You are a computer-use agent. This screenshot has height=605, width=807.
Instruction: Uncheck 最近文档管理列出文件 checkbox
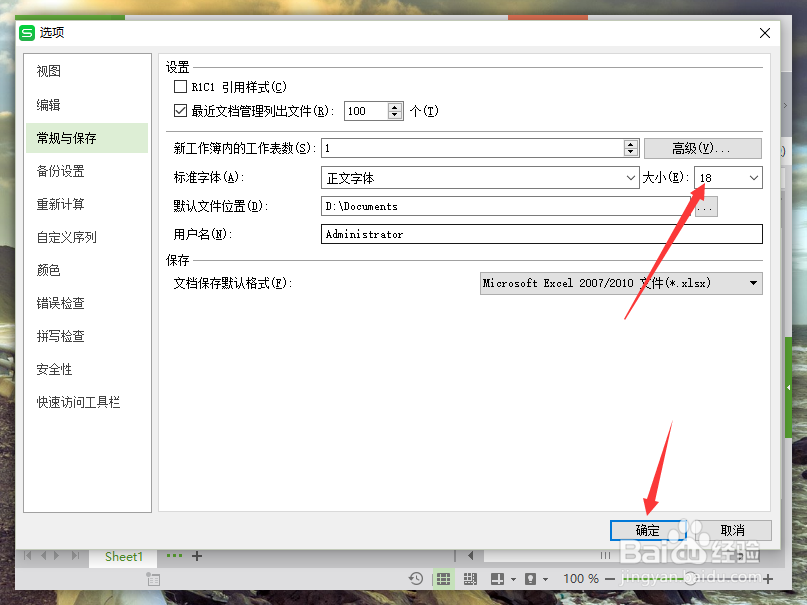point(180,110)
